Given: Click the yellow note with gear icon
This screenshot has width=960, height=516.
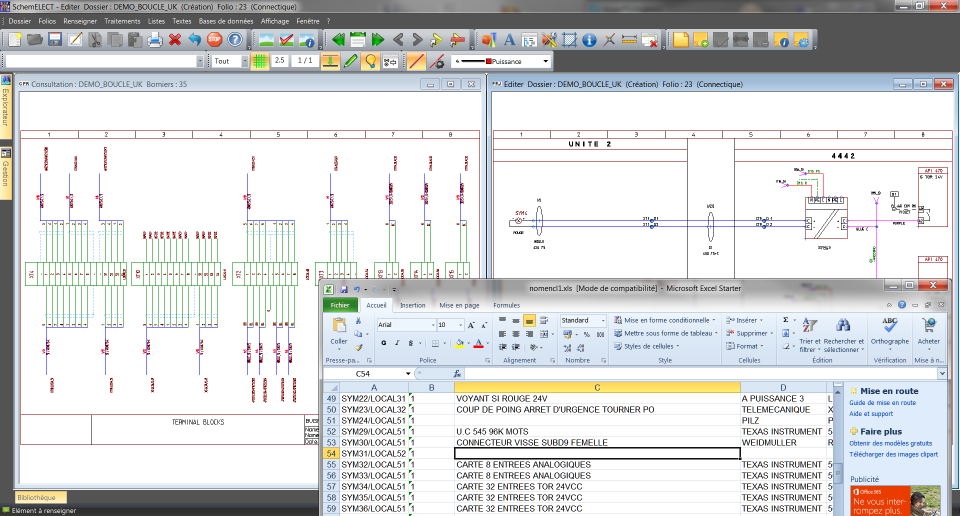Looking at the screenshot, I should 801,40.
